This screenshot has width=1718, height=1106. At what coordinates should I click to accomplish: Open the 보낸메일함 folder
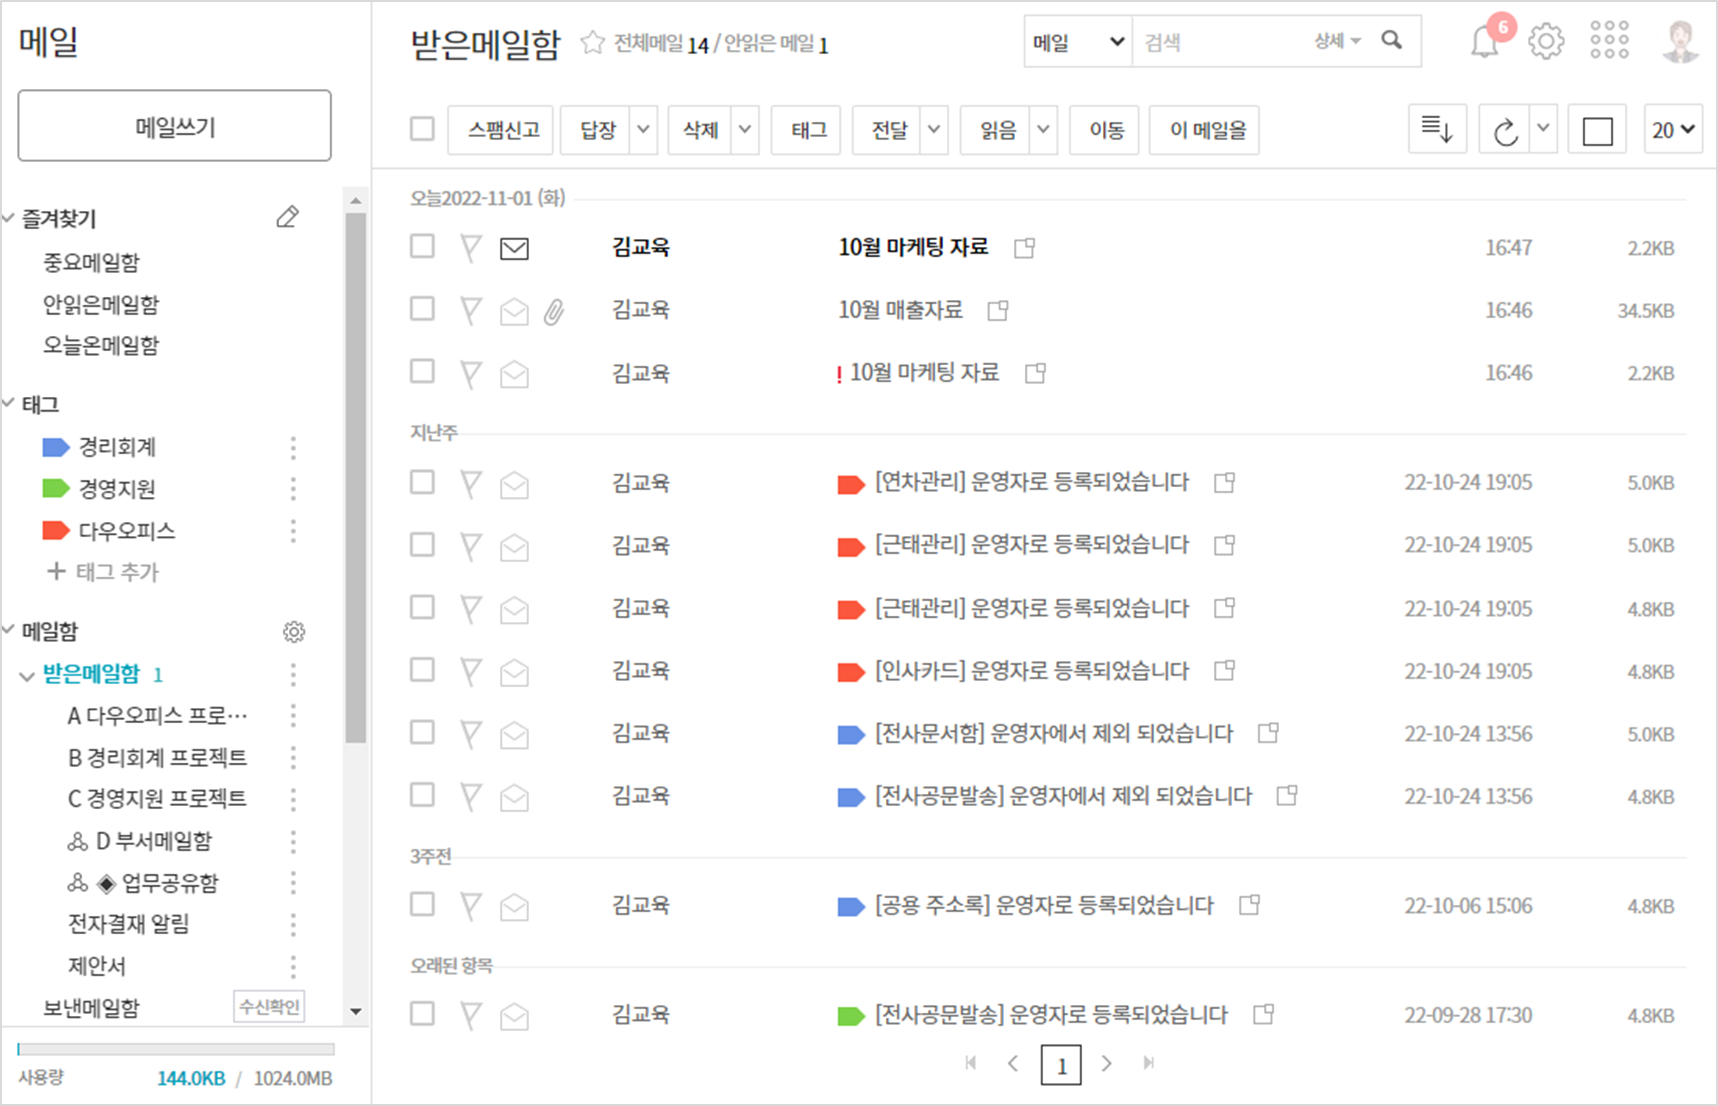[91, 1008]
